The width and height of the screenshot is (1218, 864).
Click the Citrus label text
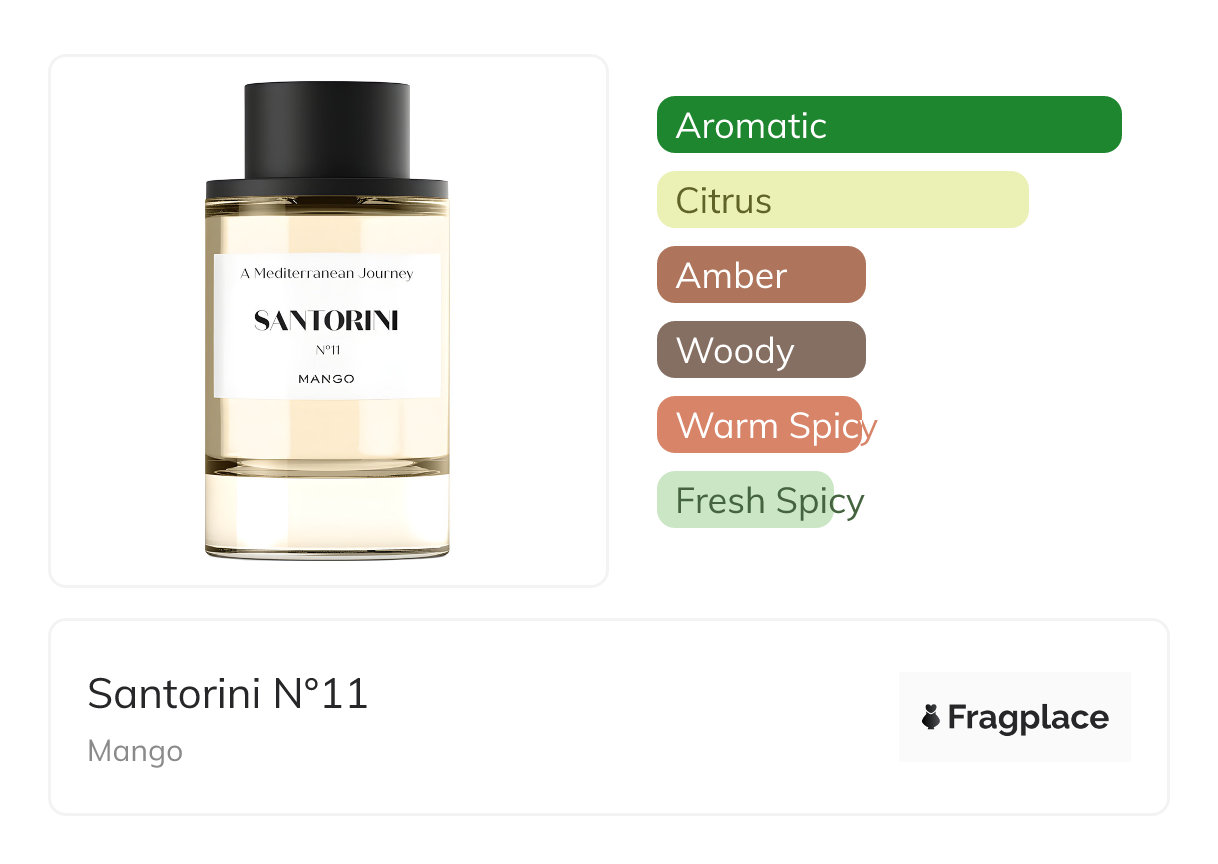(x=724, y=201)
